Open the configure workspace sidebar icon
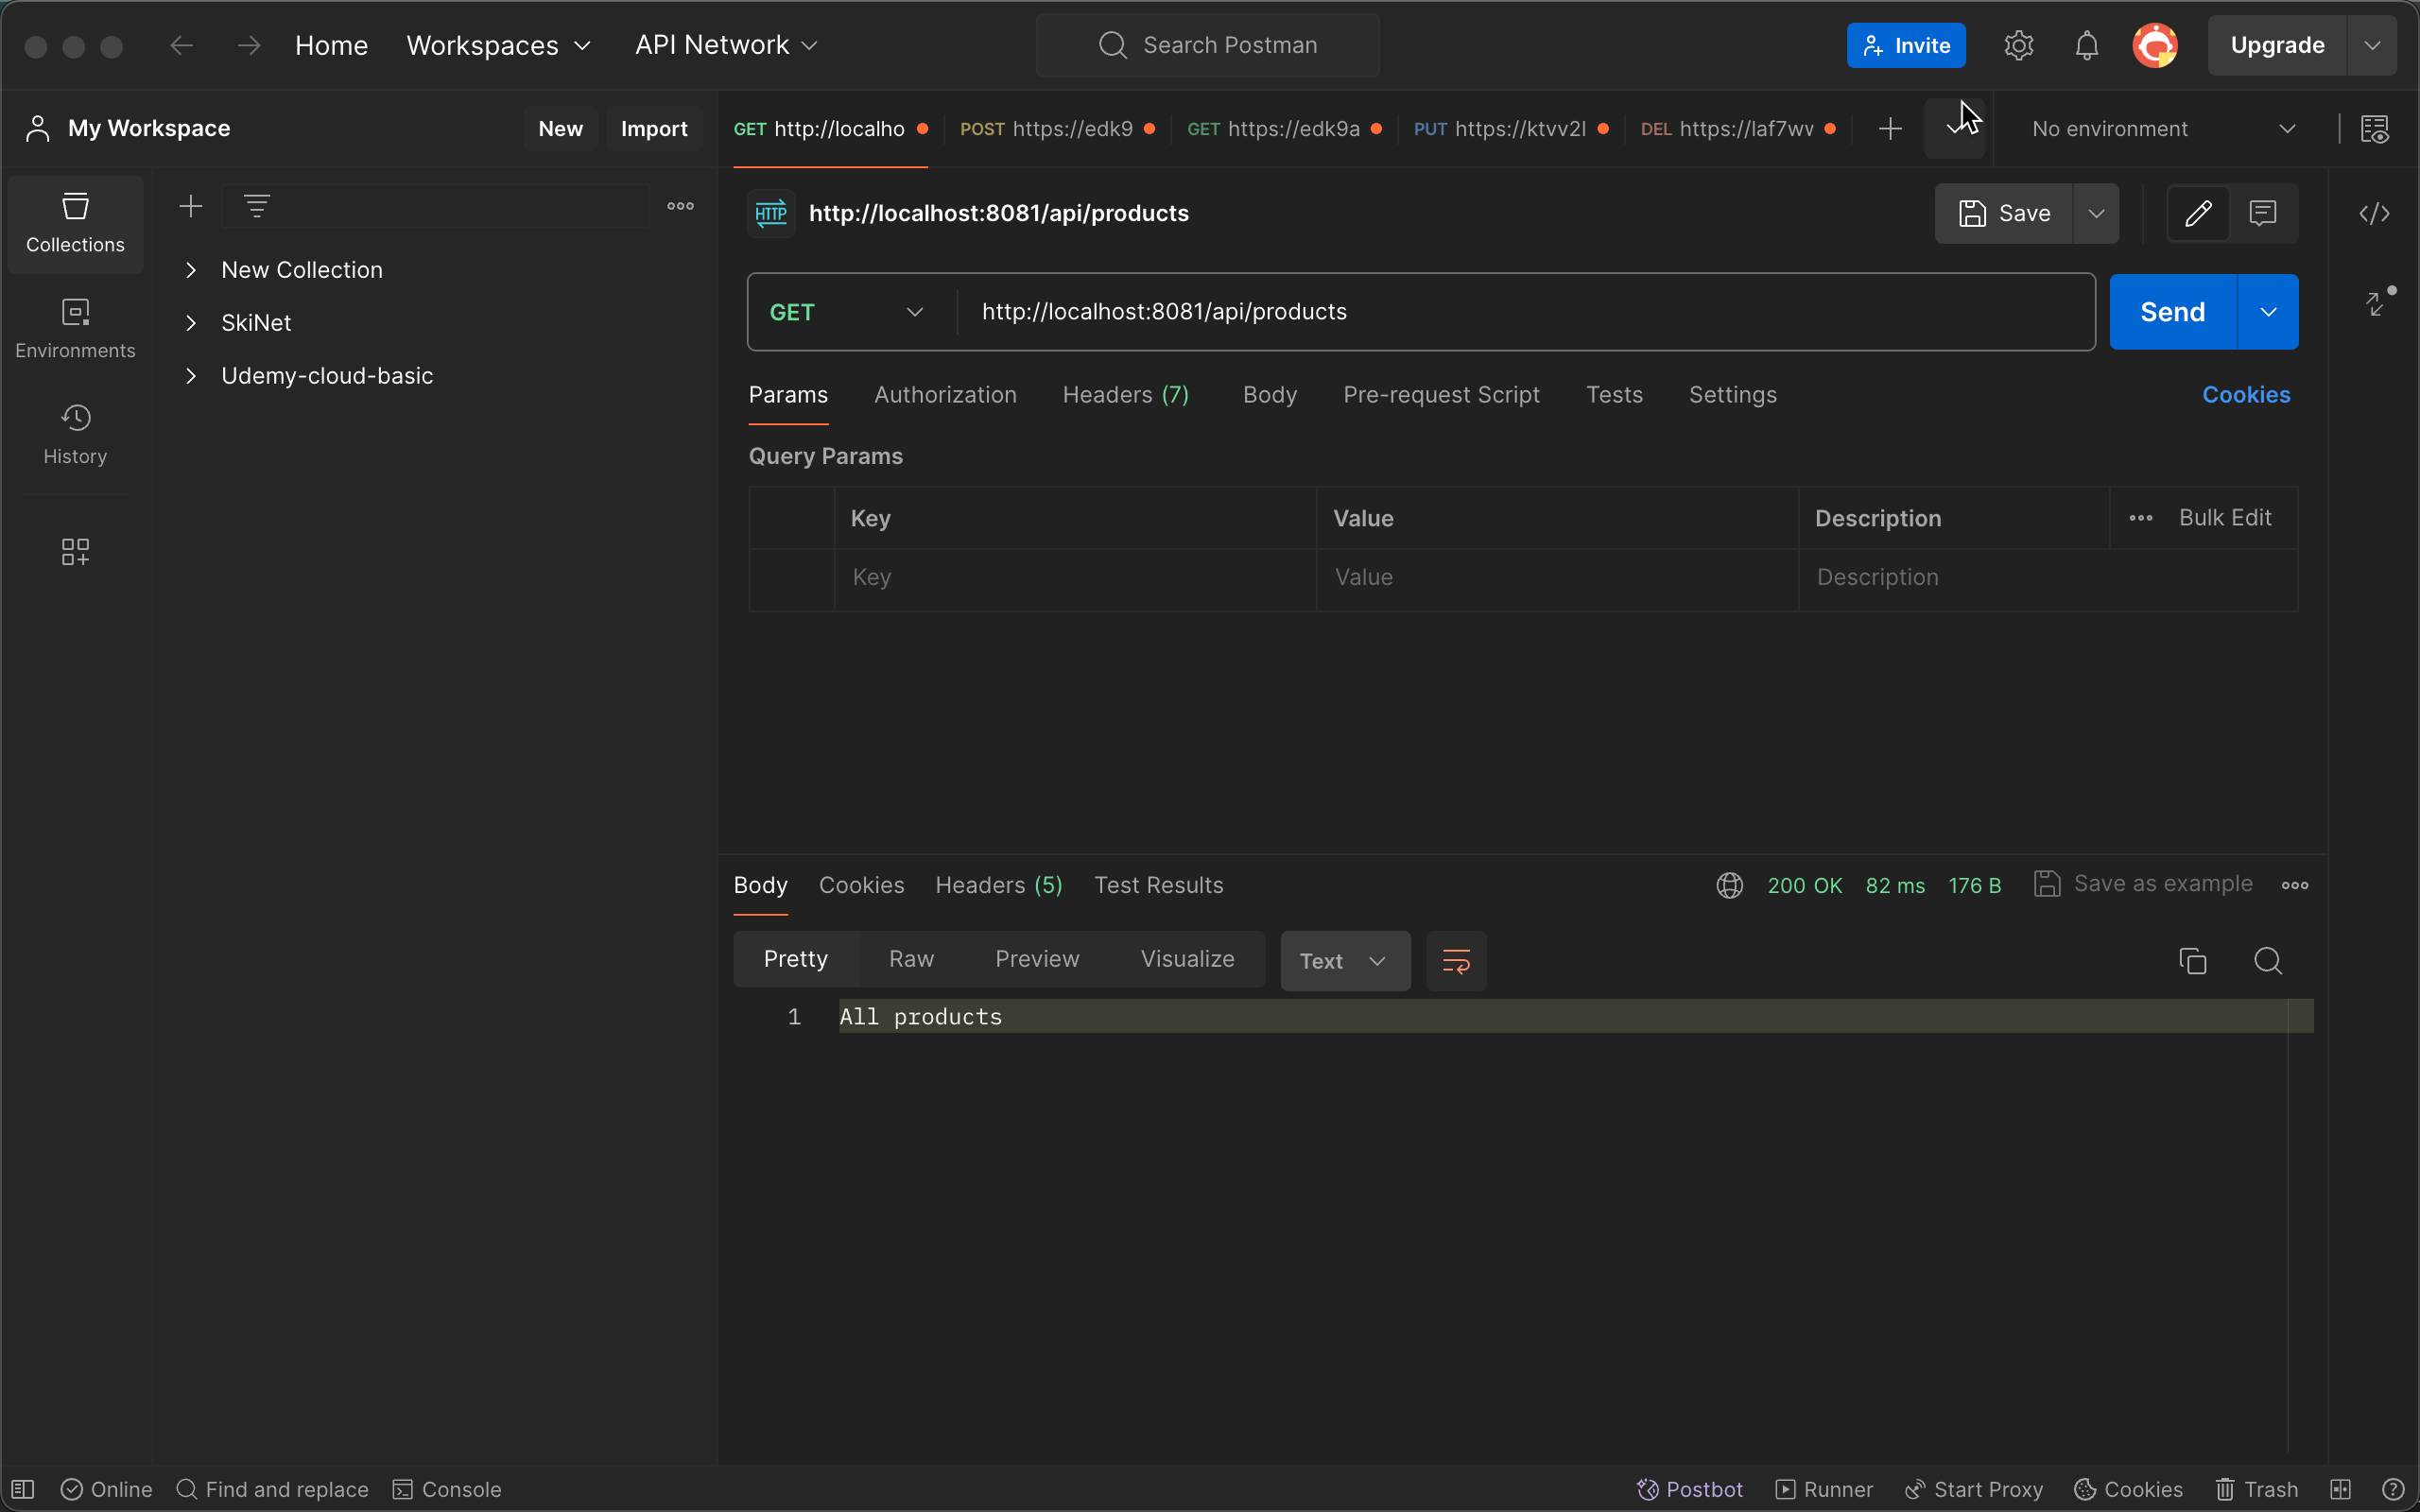 click(75, 552)
